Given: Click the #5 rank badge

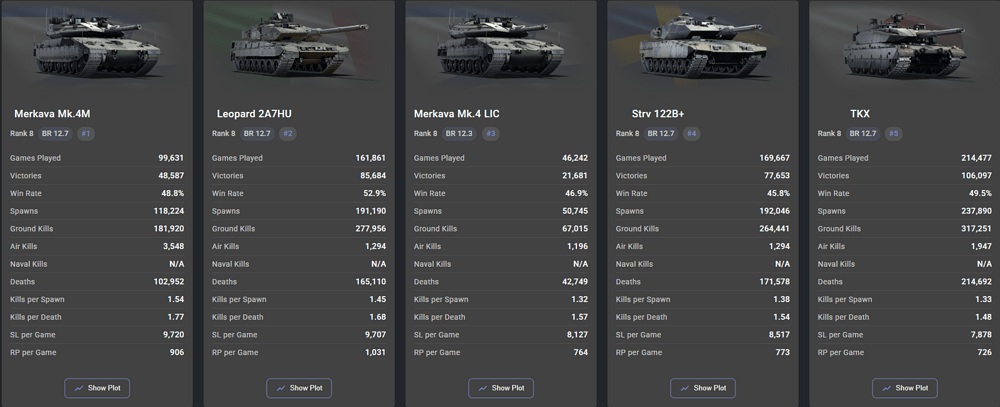Looking at the screenshot, I should pos(893,133).
